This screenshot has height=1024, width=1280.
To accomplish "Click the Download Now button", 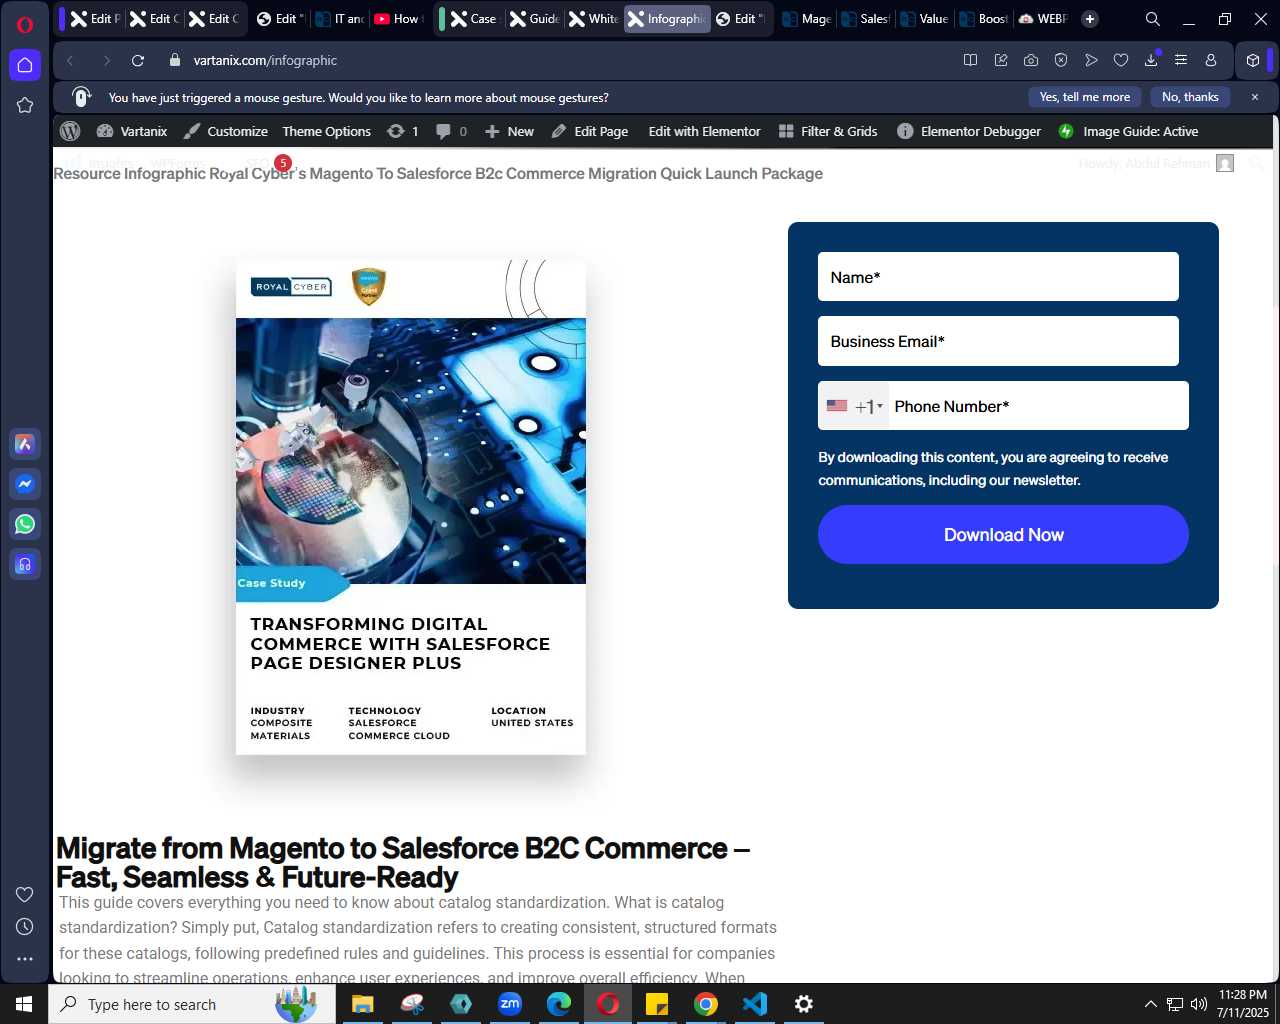I will pyautogui.click(x=1003, y=535).
